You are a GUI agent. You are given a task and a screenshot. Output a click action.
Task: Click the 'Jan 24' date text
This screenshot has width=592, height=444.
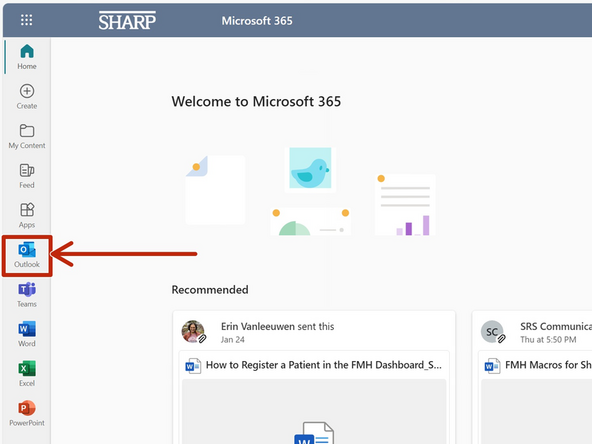tap(233, 339)
